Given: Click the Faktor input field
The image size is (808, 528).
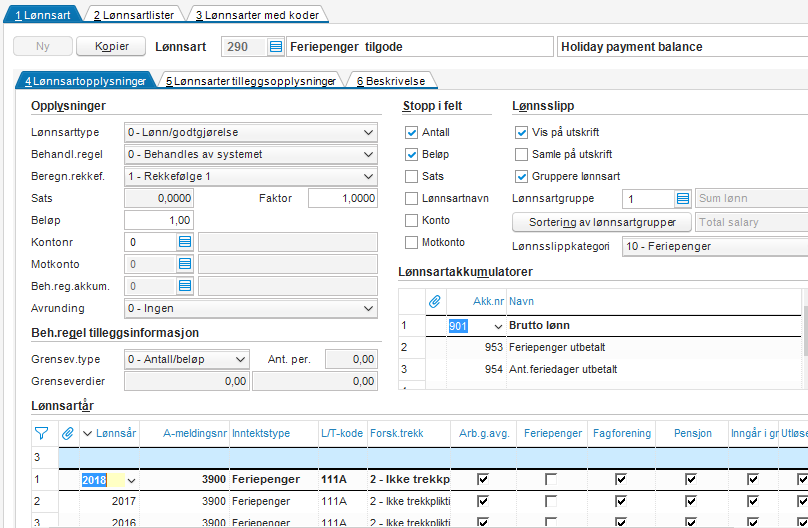Looking at the screenshot, I should [x=343, y=198].
